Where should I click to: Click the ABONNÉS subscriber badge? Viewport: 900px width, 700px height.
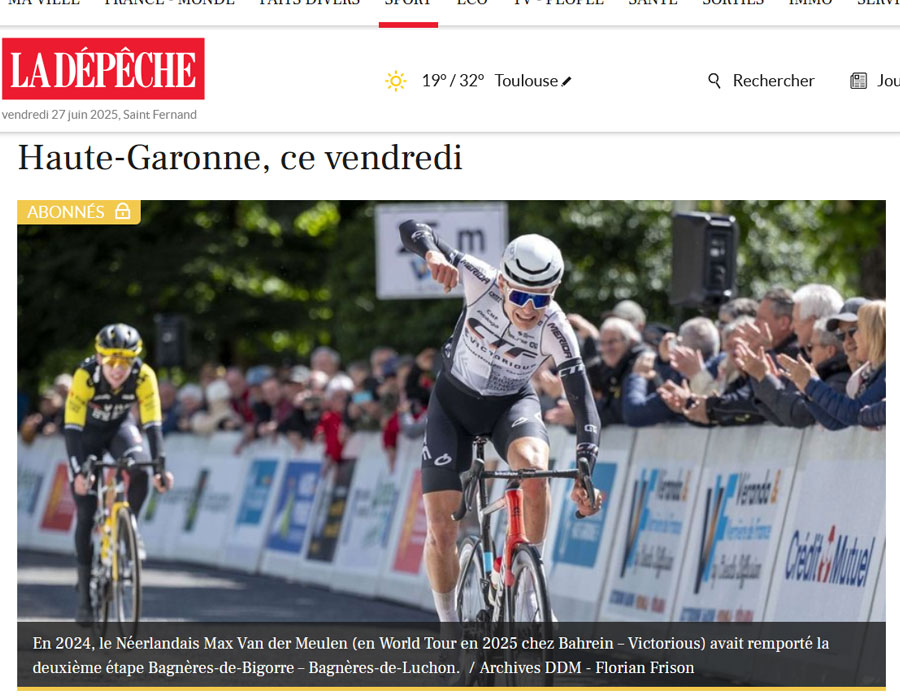tap(79, 212)
